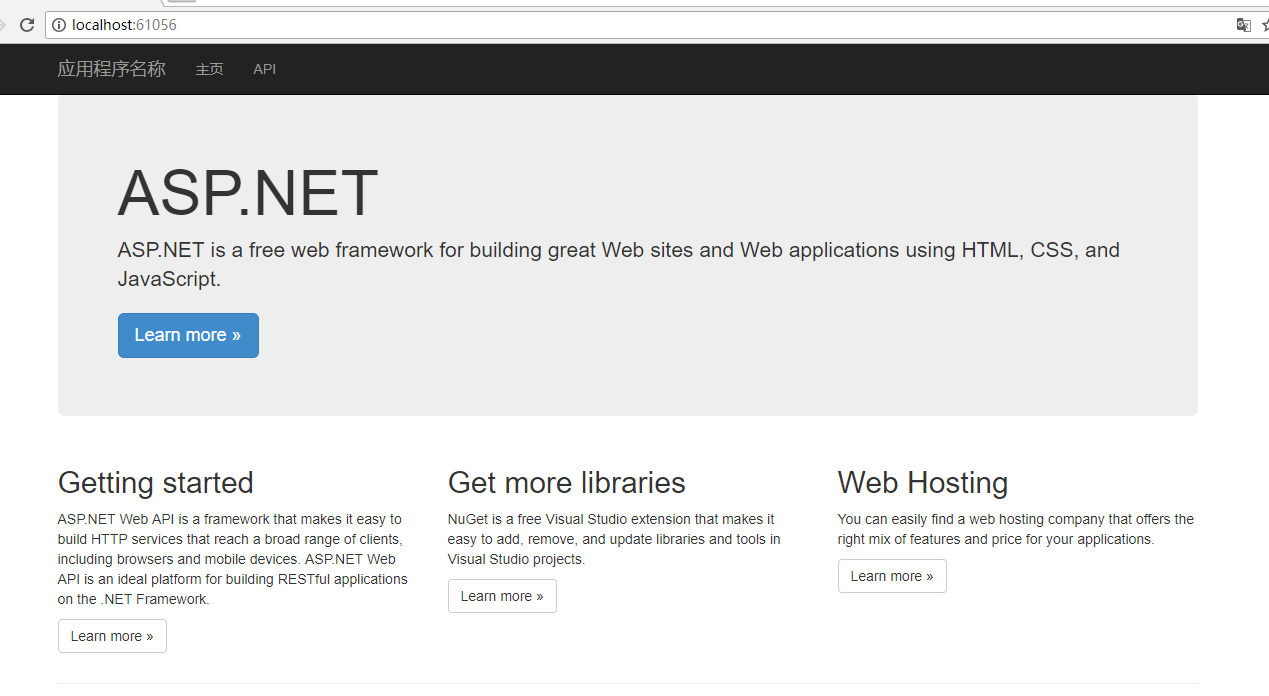Open Learn more under Web Hosting
Viewport: 1269px width, 696px height.
click(892, 576)
